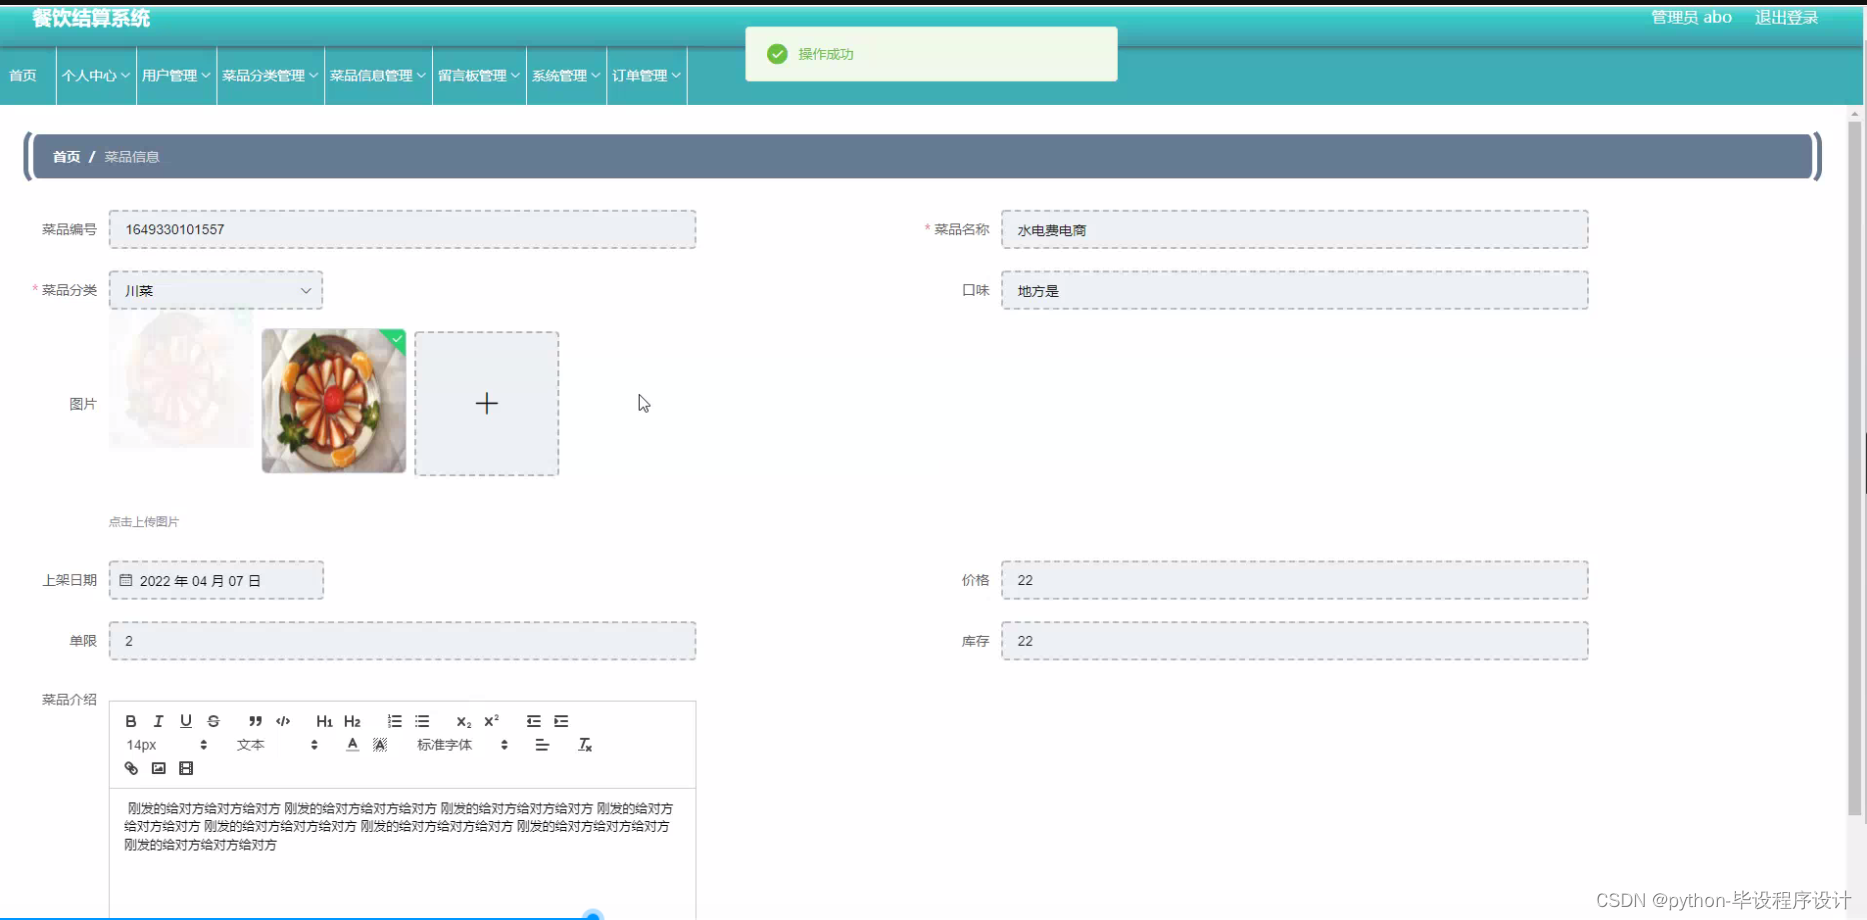Apply strikethrough formatting

coord(214,720)
